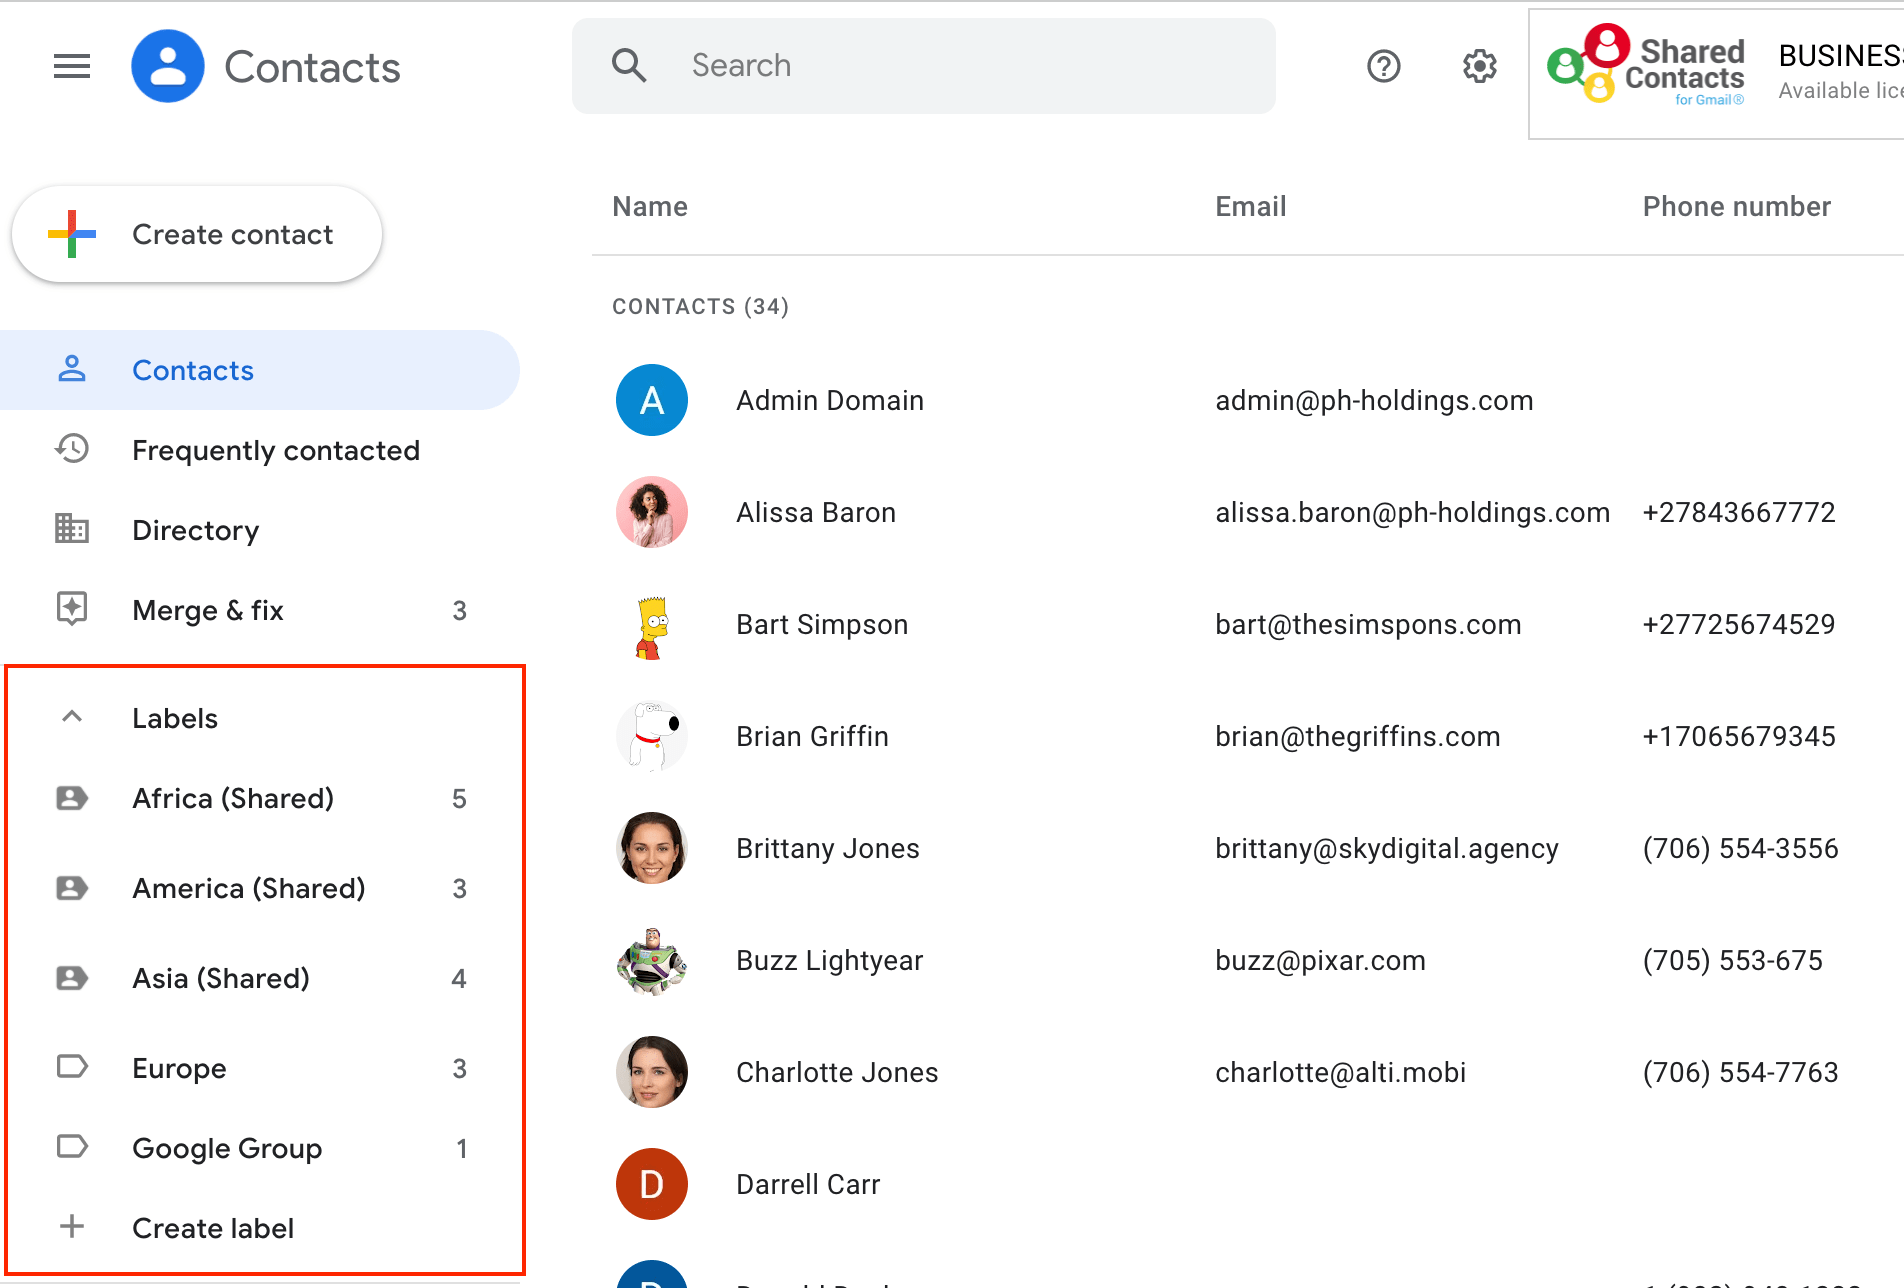
Task: Click email admin@ph-holdings.com
Action: 1374,400
